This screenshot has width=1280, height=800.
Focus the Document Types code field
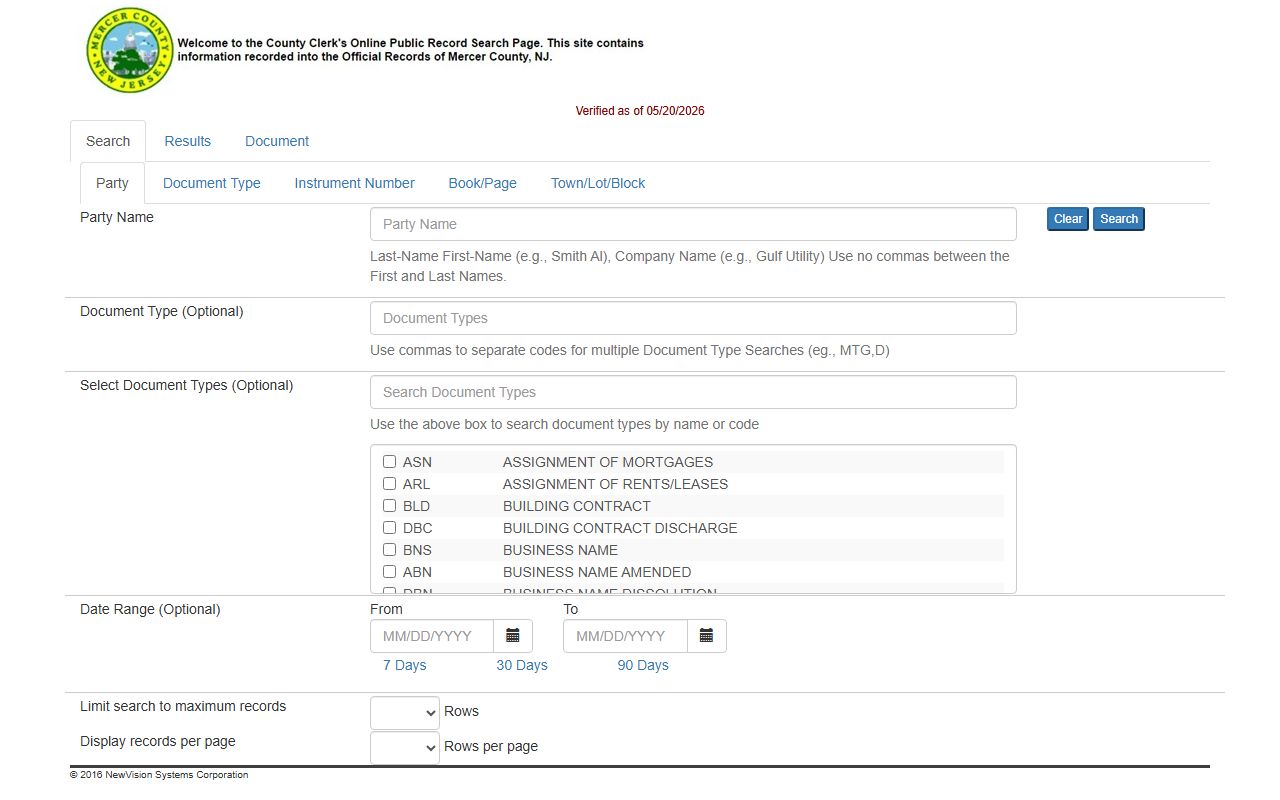[693, 318]
